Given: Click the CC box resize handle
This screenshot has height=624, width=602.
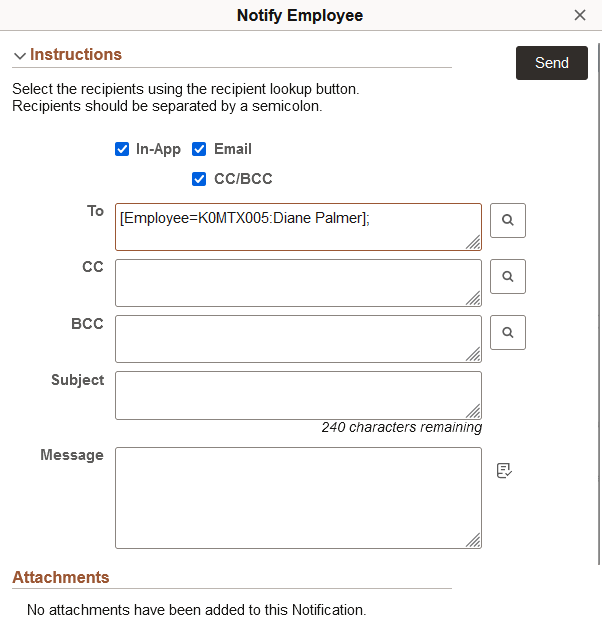Looking at the screenshot, I should click(x=473, y=298).
